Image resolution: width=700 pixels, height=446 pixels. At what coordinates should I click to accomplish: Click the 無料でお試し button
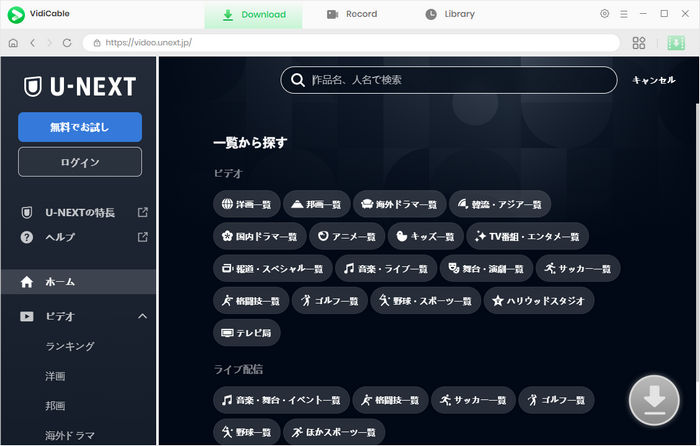[80, 127]
